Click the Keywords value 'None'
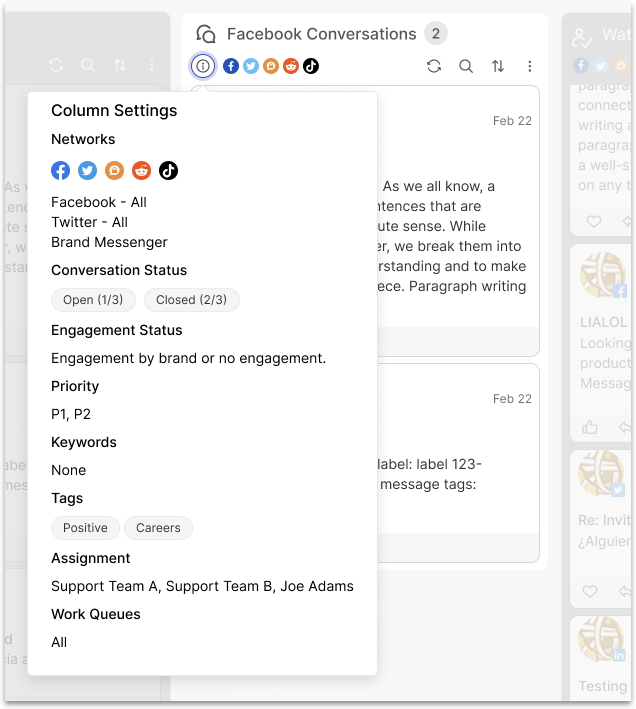 click(69, 470)
